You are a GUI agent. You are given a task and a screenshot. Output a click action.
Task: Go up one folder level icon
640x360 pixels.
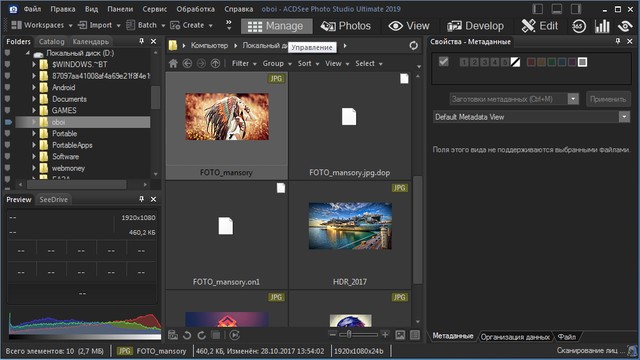pos(216,64)
